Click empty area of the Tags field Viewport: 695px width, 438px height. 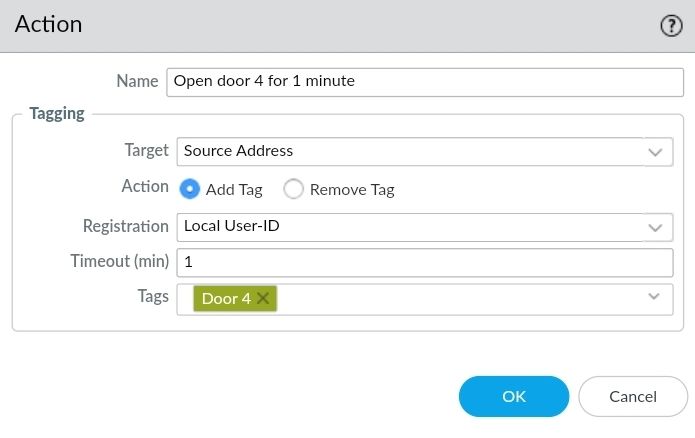tap(450, 298)
